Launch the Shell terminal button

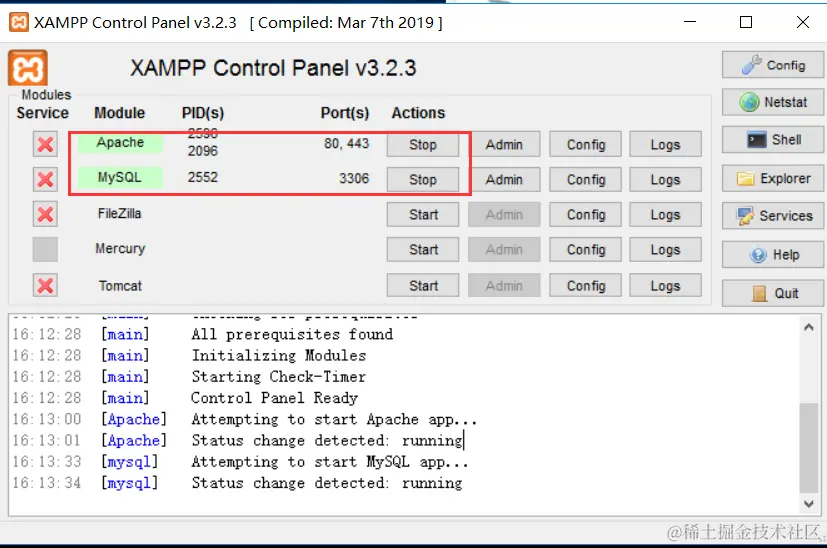tap(773, 140)
